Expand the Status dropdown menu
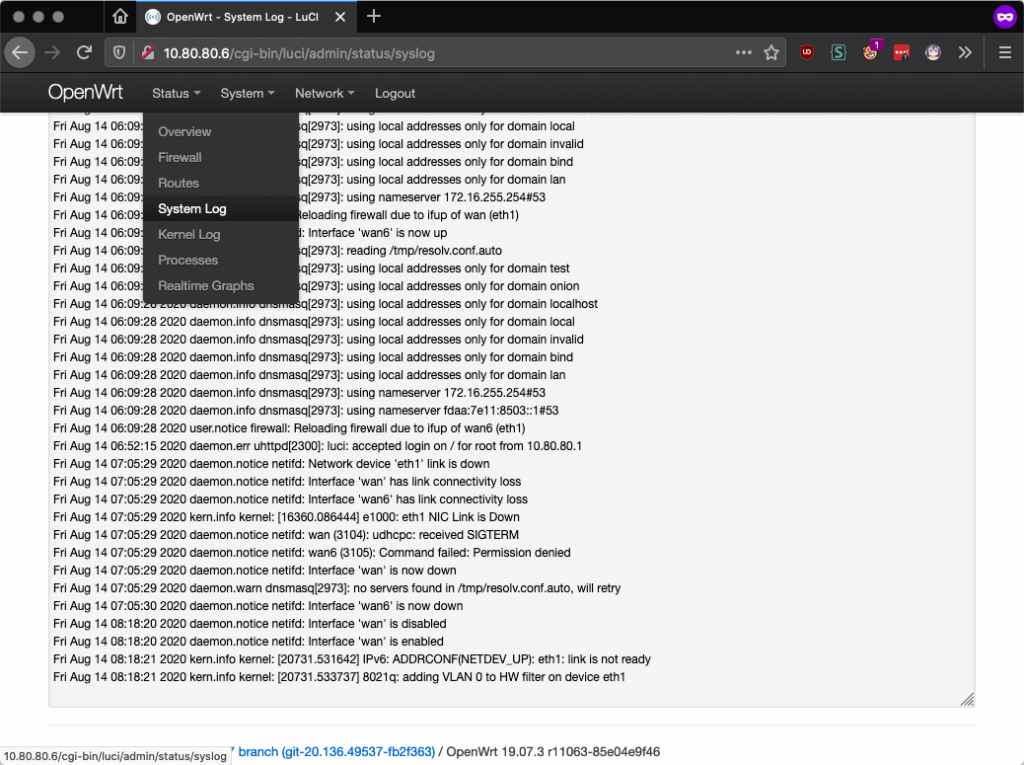The width and height of the screenshot is (1024, 765). (176, 93)
